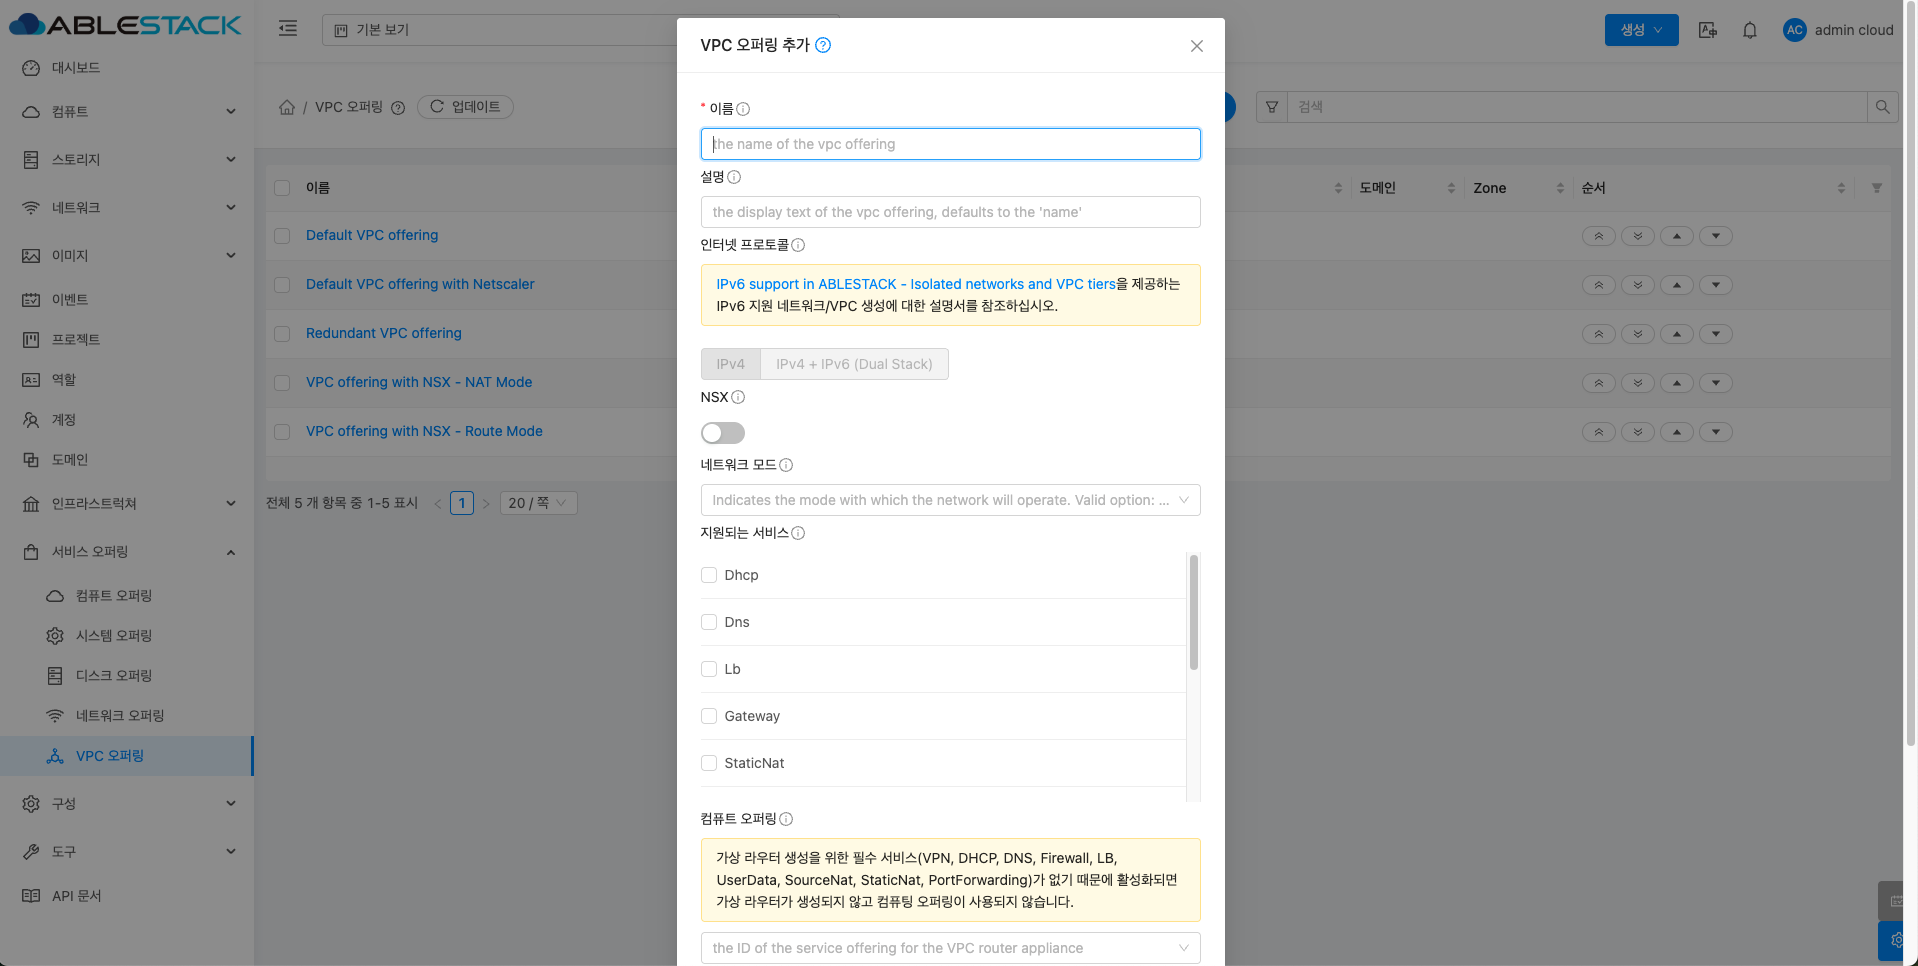Click the admin cloud avatar
Screen dimensions: 1918x966
pos(1794,30)
